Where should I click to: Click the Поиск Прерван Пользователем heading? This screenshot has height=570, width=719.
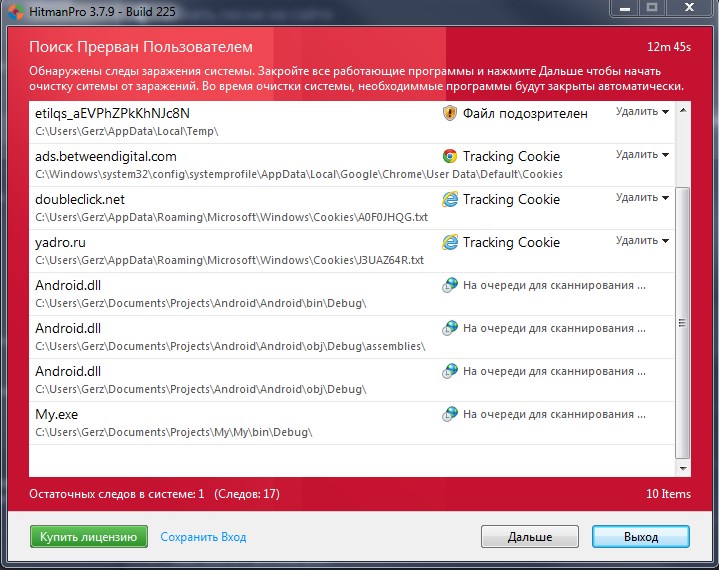141,47
